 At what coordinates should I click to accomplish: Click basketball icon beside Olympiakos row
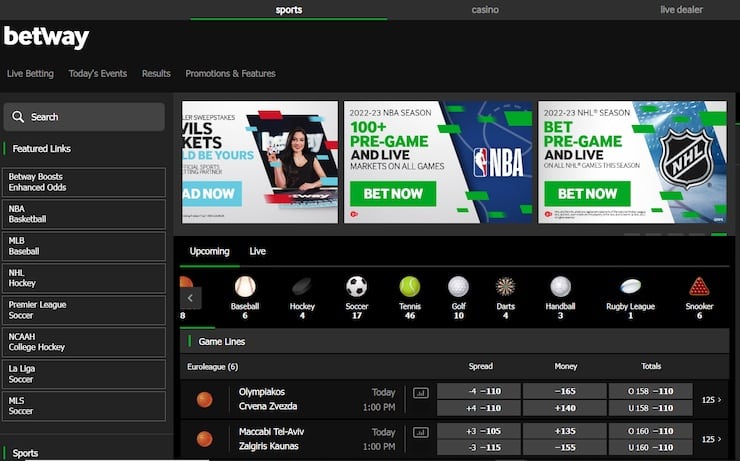(x=204, y=399)
